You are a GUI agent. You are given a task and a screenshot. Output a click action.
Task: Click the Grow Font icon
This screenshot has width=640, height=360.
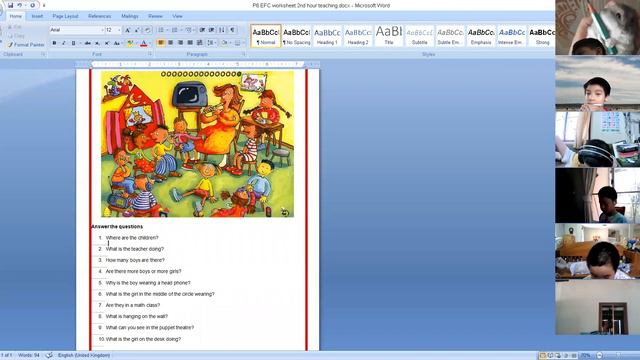pos(127,30)
